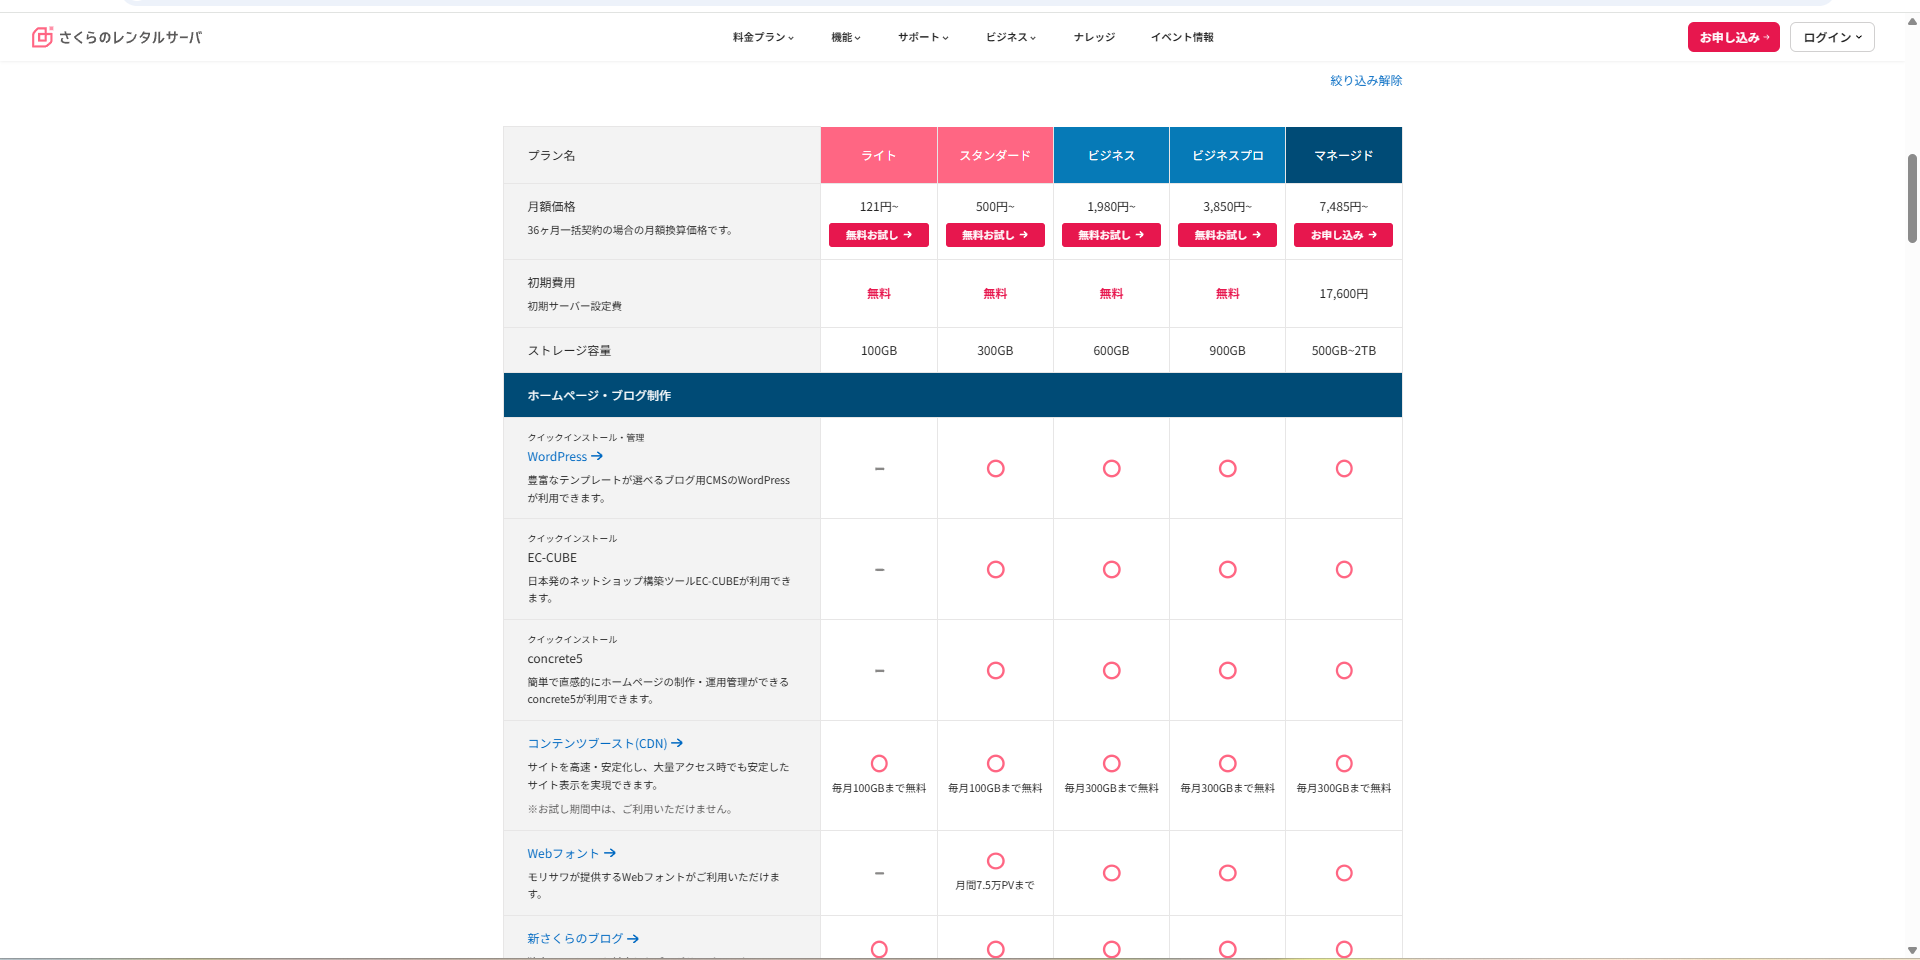Image resolution: width=1920 pixels, height=960 pixels.
Task: Click the arrow beside コンテンツブースト(CDN)
Action: pyautogui.click(x=677, y=743)
